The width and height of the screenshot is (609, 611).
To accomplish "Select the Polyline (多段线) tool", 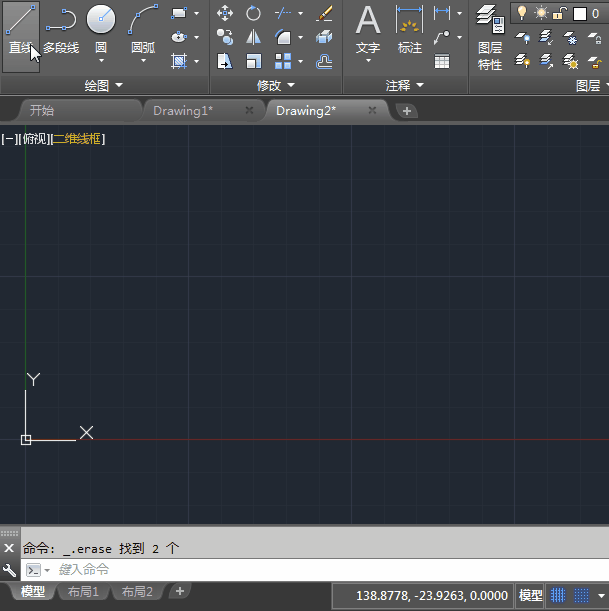I will [61, 30].
